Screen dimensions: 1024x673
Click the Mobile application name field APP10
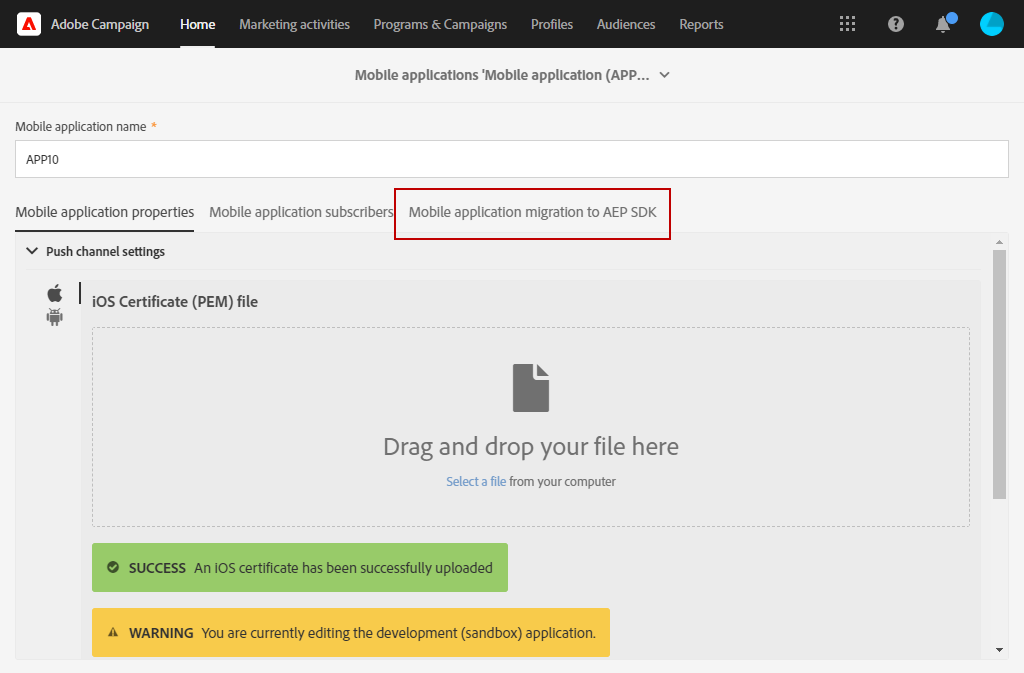512,159
